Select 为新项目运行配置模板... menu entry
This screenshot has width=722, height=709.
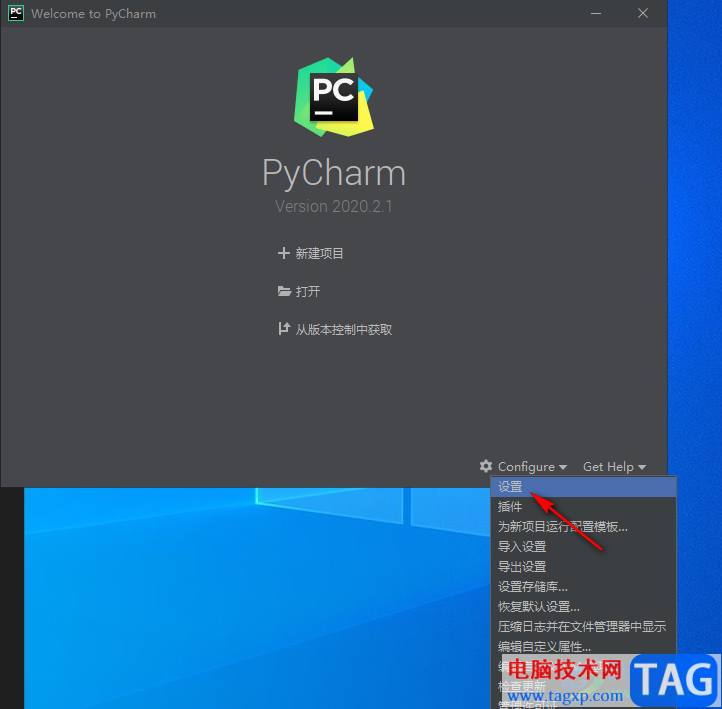pyautogui.click(x=583, y=527)
